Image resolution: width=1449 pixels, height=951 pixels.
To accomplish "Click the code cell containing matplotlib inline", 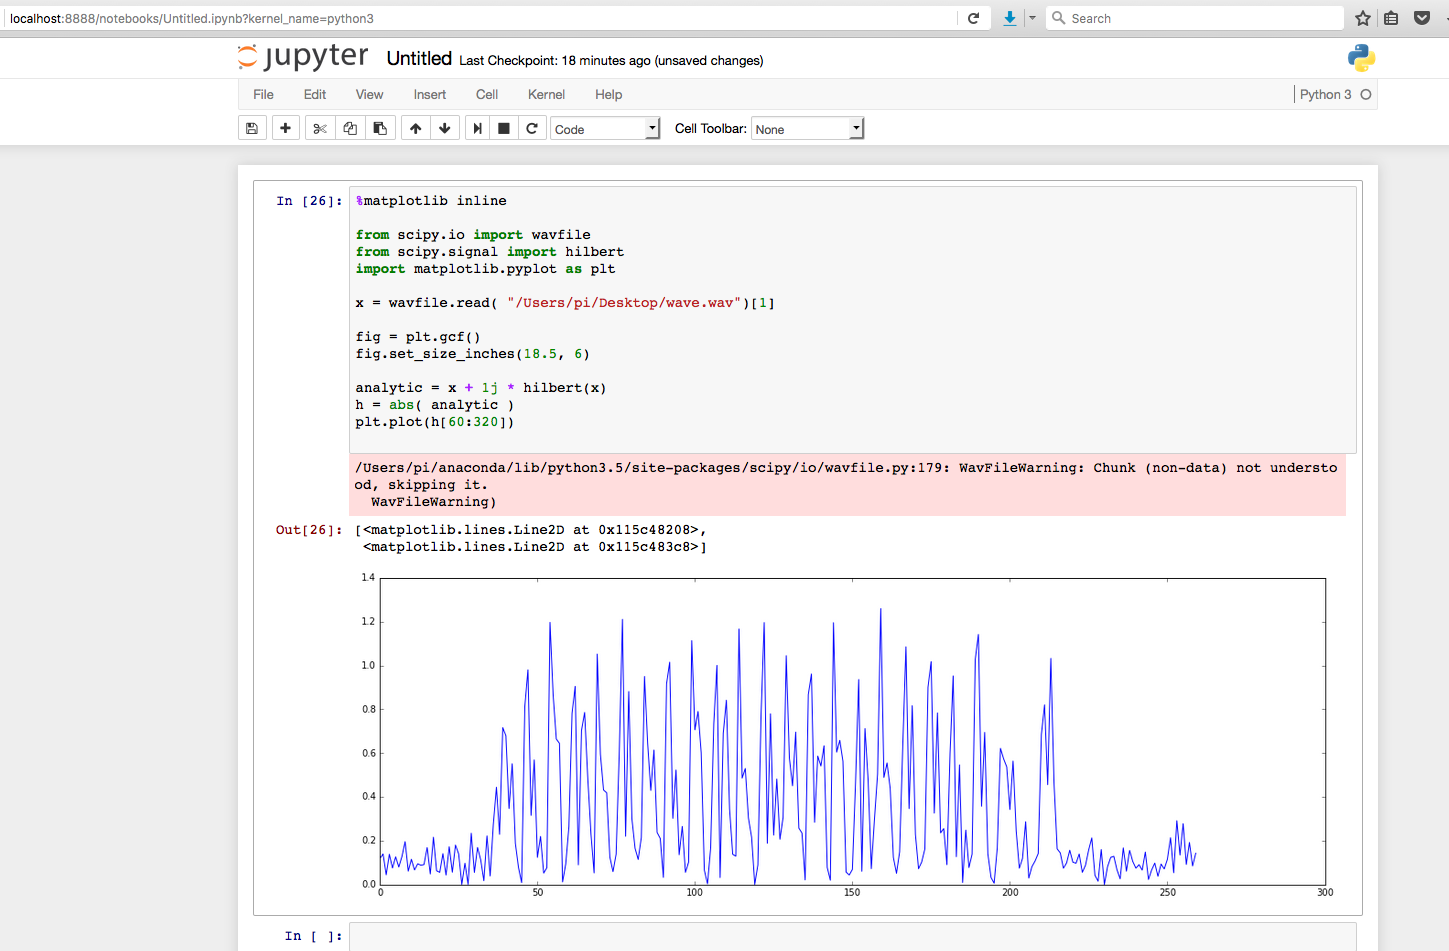I will (853, 319).
